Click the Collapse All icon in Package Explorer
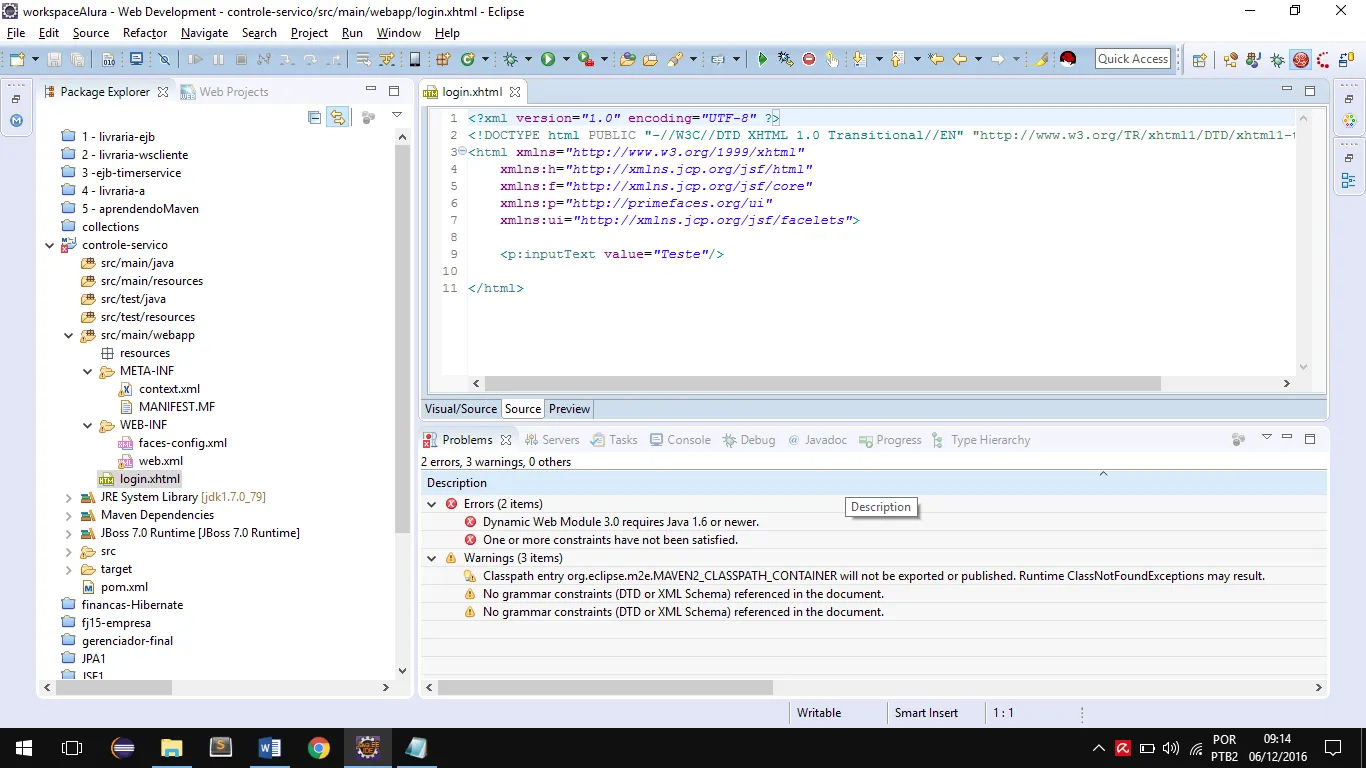 (315, 118)
